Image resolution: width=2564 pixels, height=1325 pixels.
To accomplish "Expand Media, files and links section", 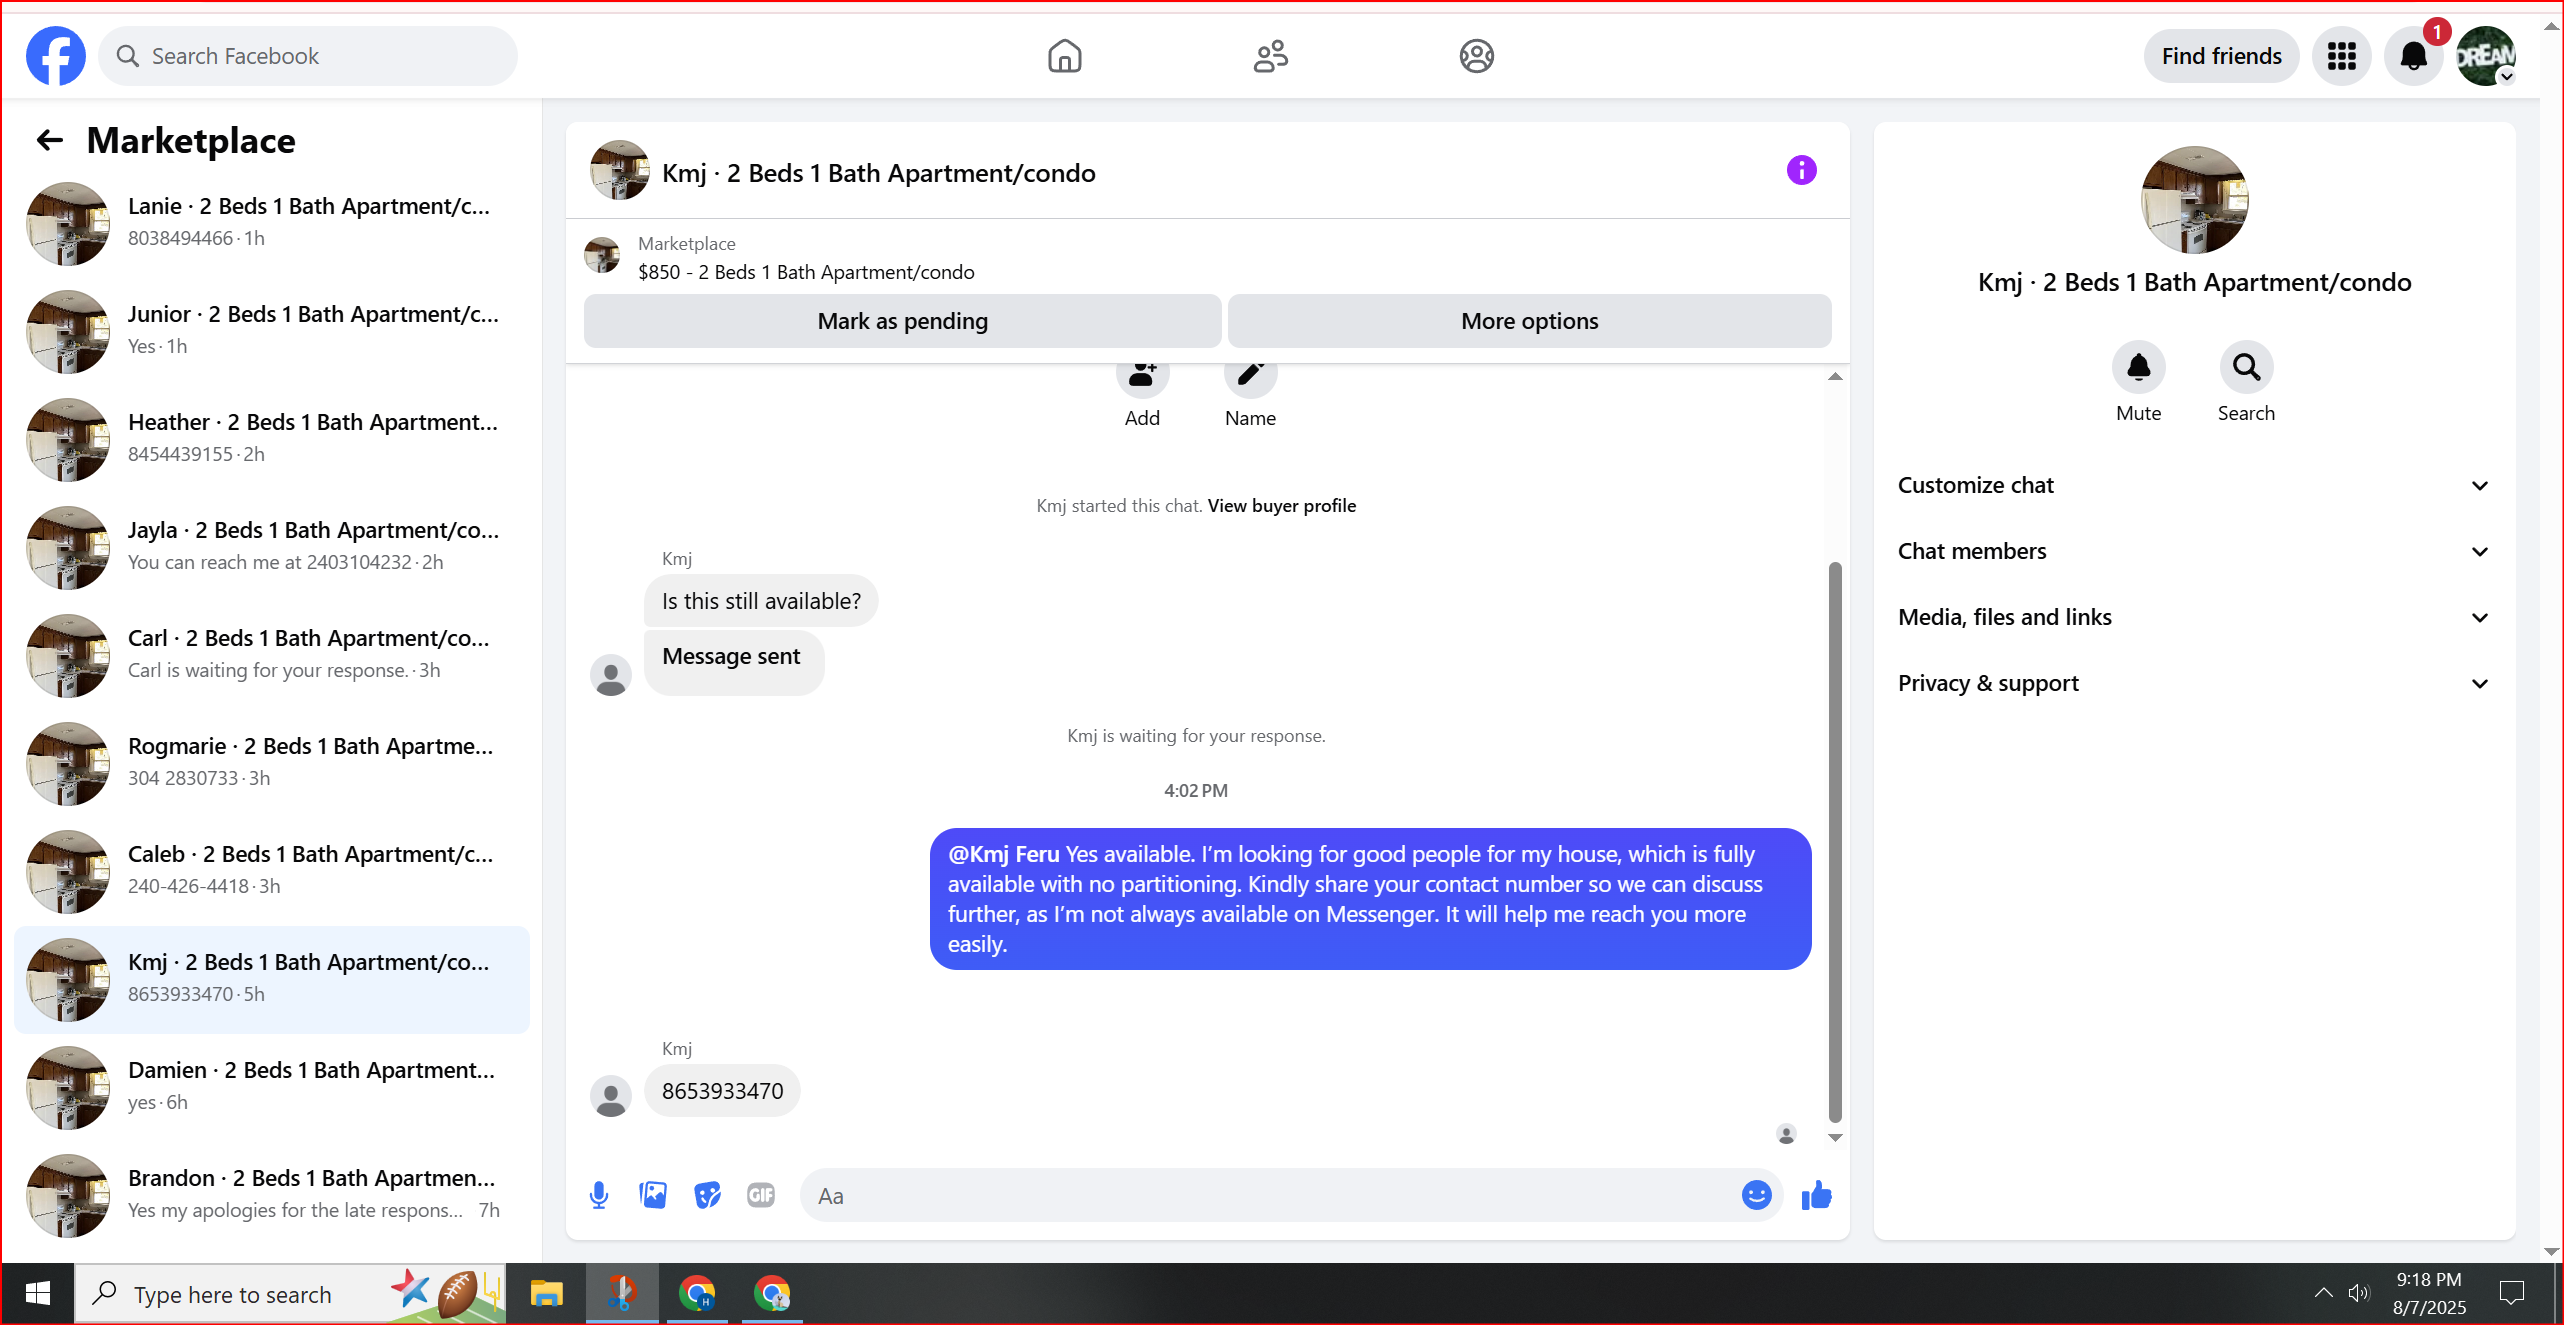I will click(2194, 617).
